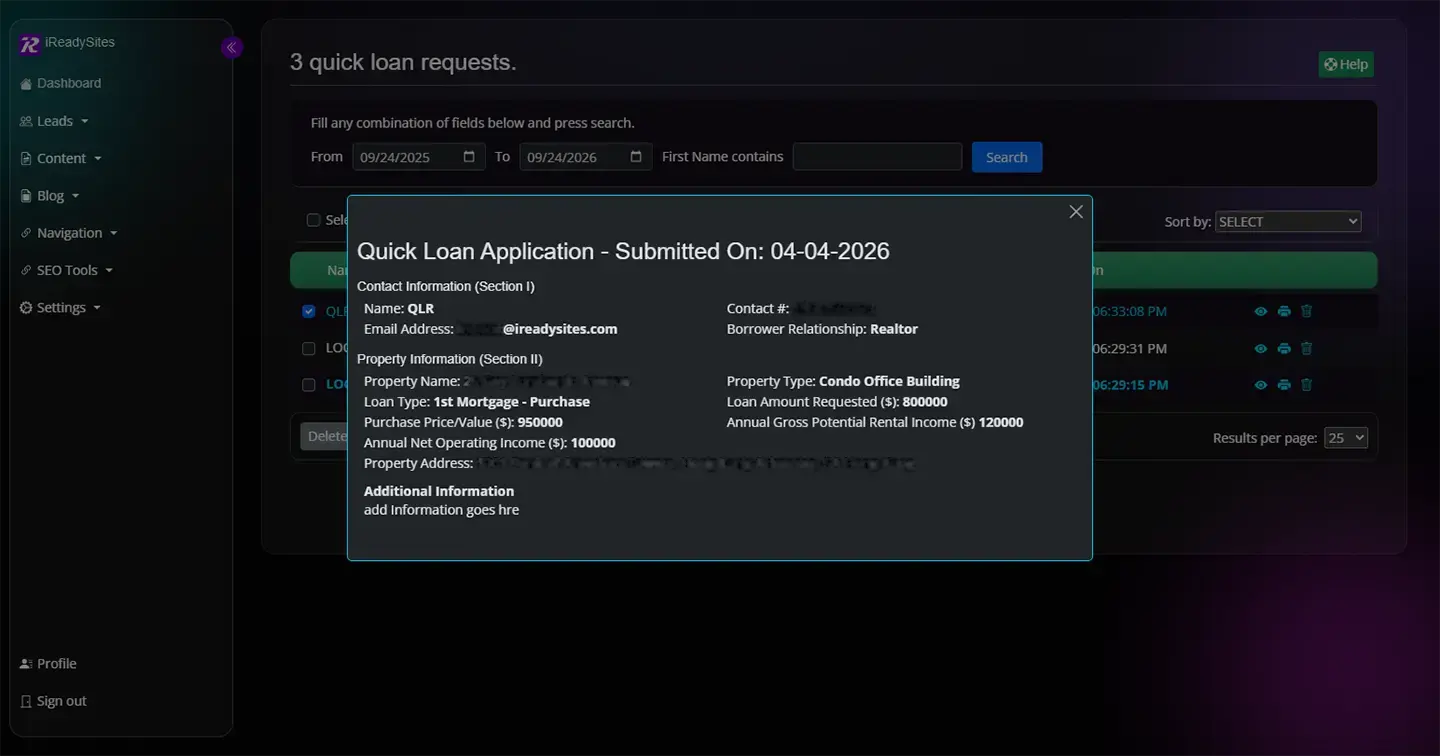This screenshot has height=756, width=1440.
Task: Click the From date field 09/24/2025
Action: pyautogui.click(x=419, y=157)
